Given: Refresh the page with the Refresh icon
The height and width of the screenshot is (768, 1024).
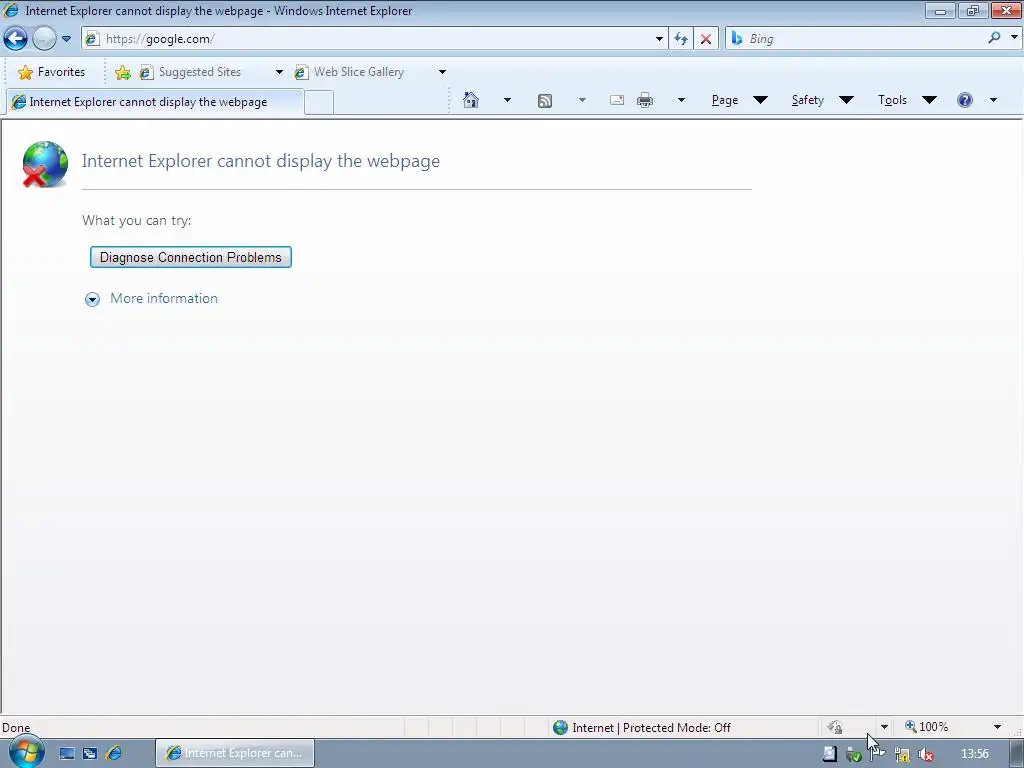Looking at the screenshot, I should pyautogui.click(x=680, y=39).
